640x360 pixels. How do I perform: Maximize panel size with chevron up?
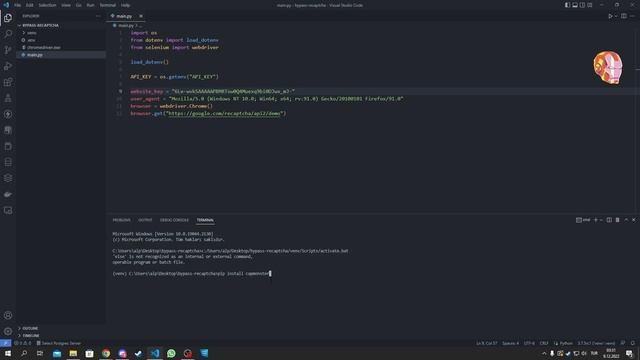tap(626, 220)
